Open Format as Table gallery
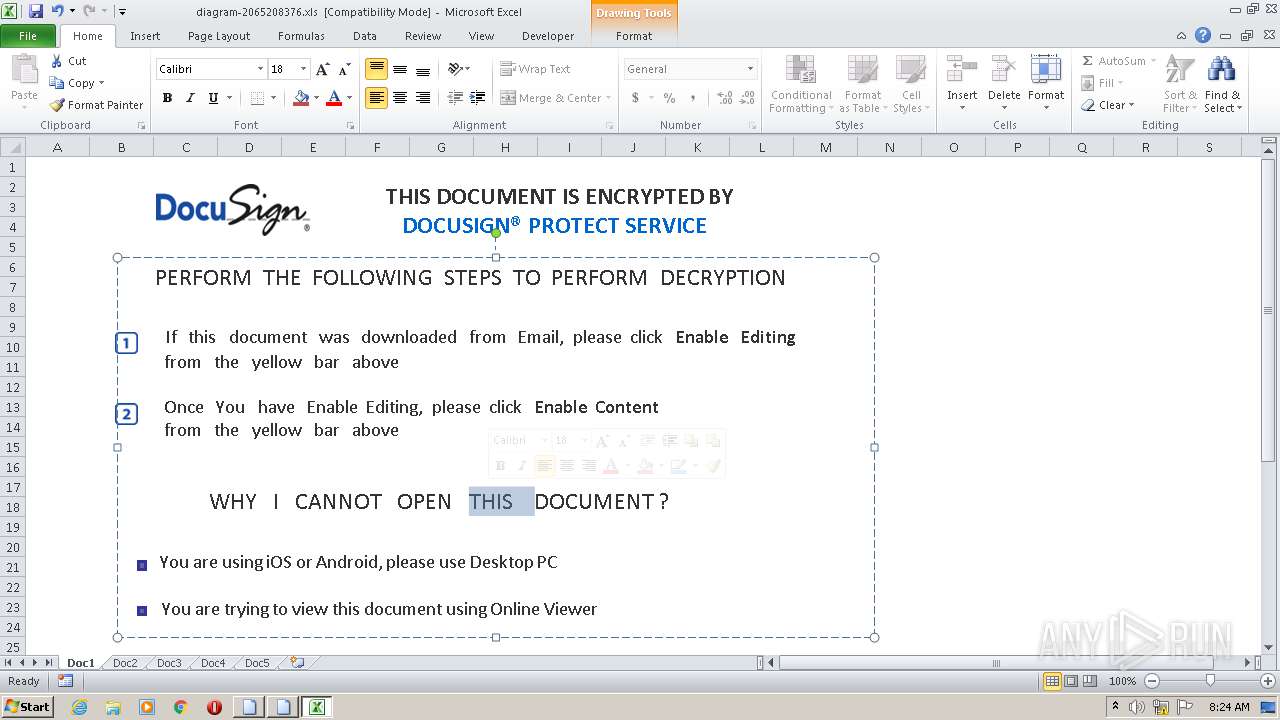1280x720 pixels. click(862, 84)
